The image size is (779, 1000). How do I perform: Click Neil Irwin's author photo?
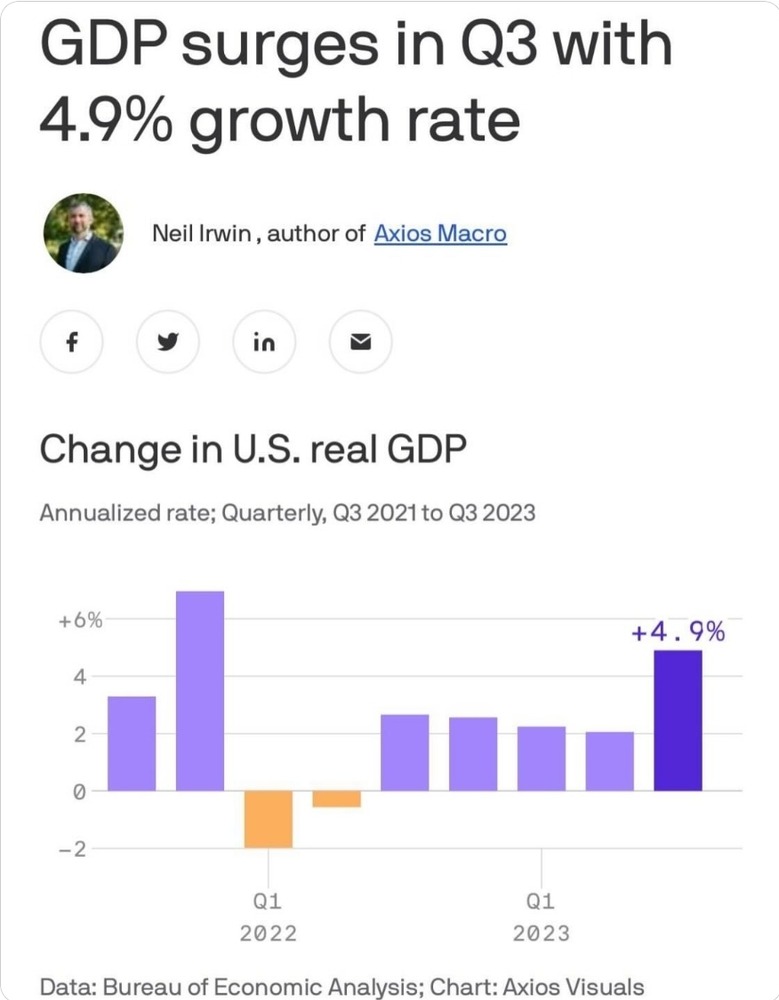[83, 234]
